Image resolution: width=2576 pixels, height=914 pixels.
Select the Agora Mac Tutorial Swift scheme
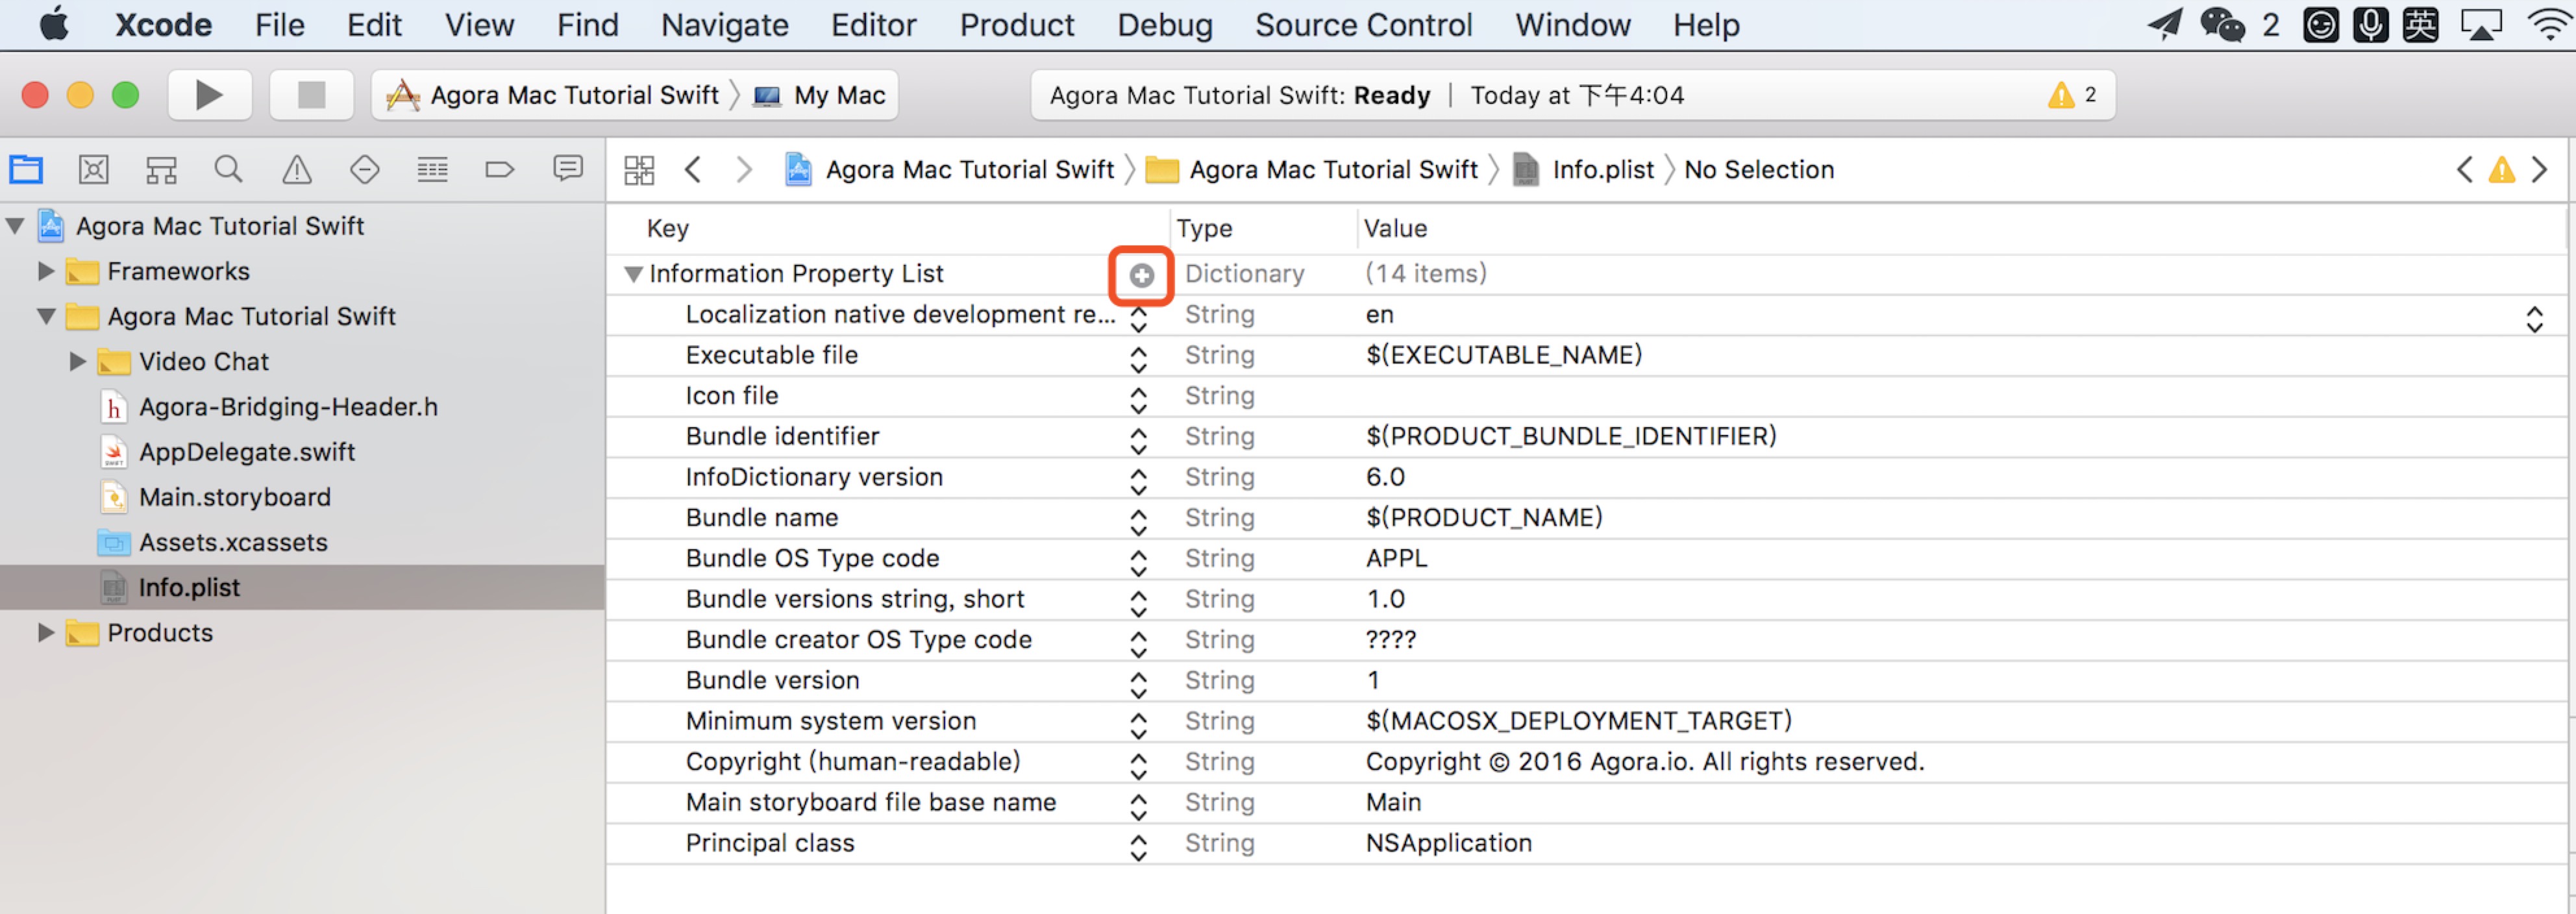553,95
